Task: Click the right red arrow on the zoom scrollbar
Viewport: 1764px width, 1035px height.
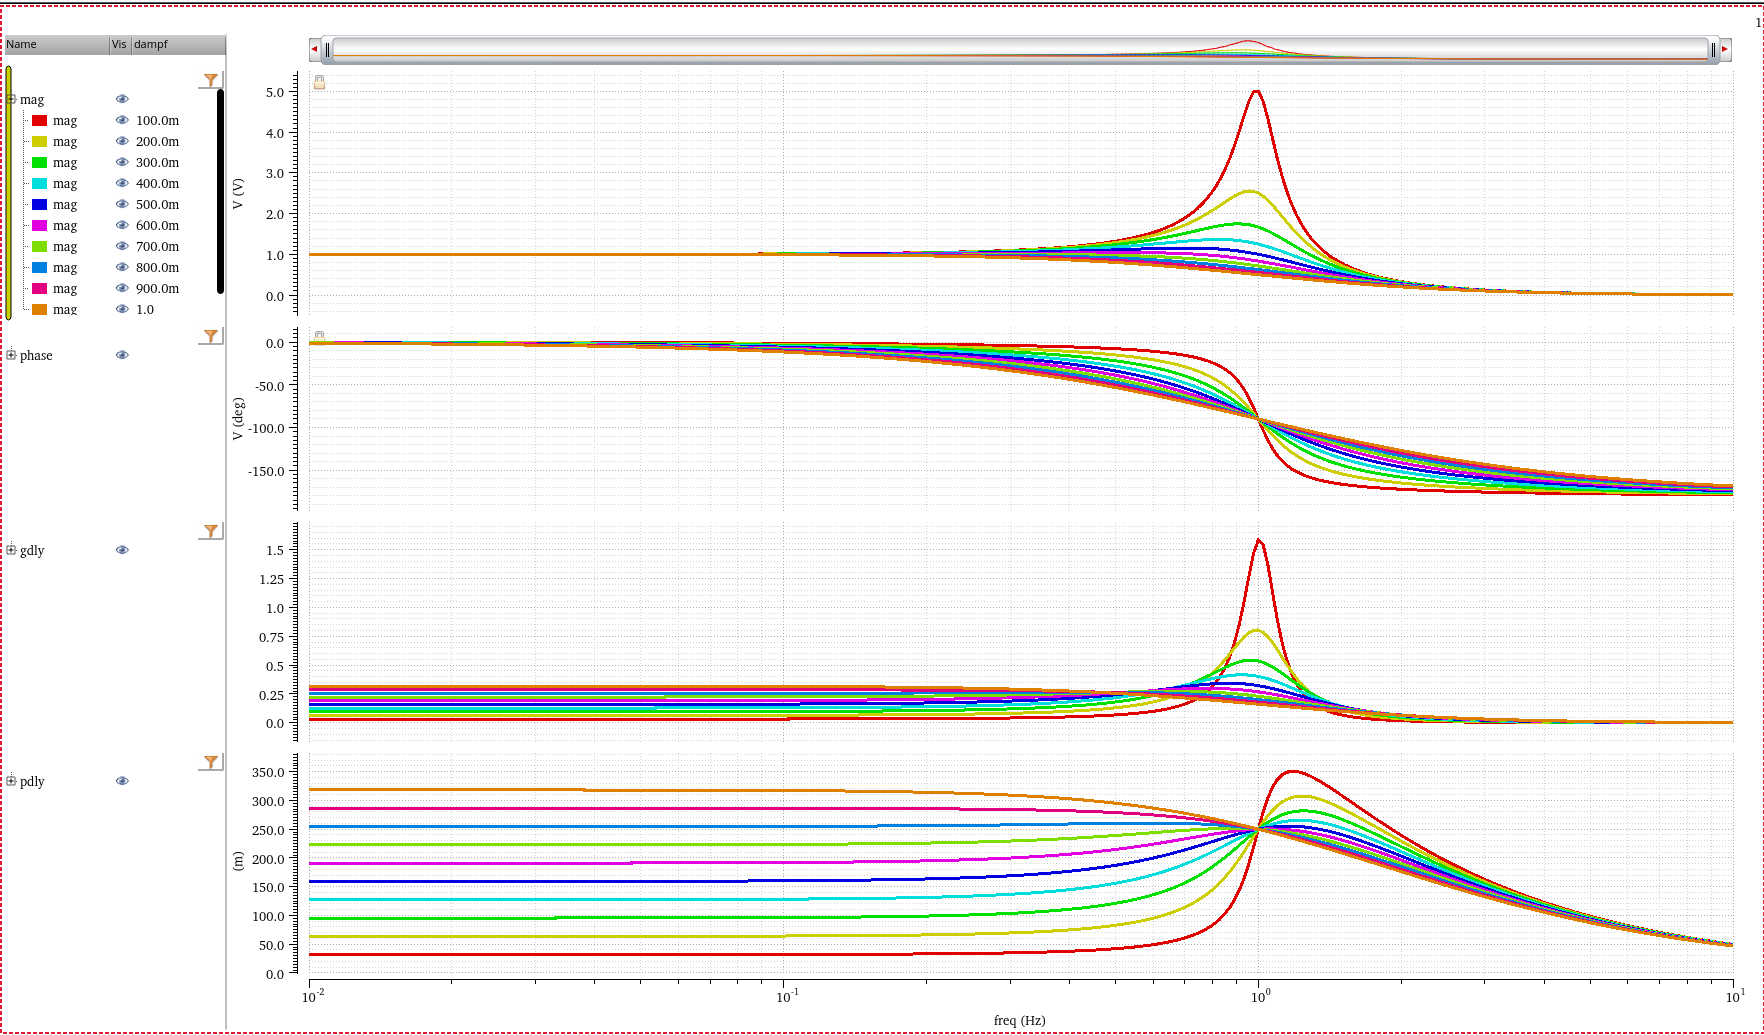Action: (x=1725, y=49)
